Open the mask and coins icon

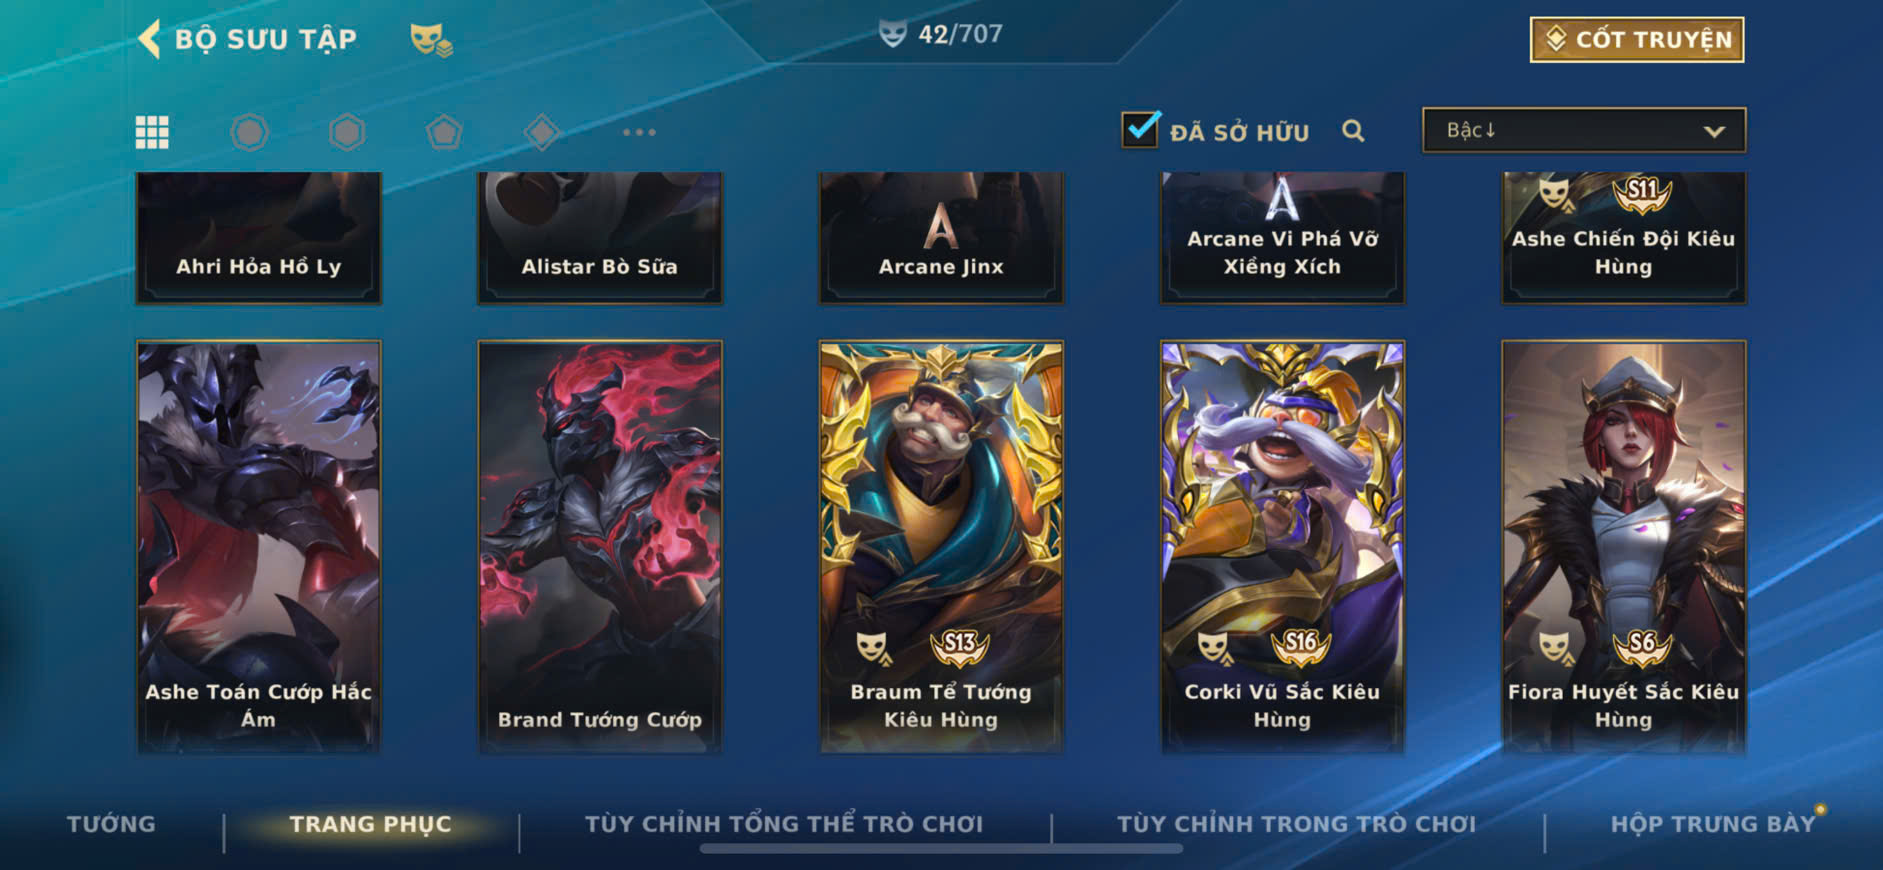point(431,40)
